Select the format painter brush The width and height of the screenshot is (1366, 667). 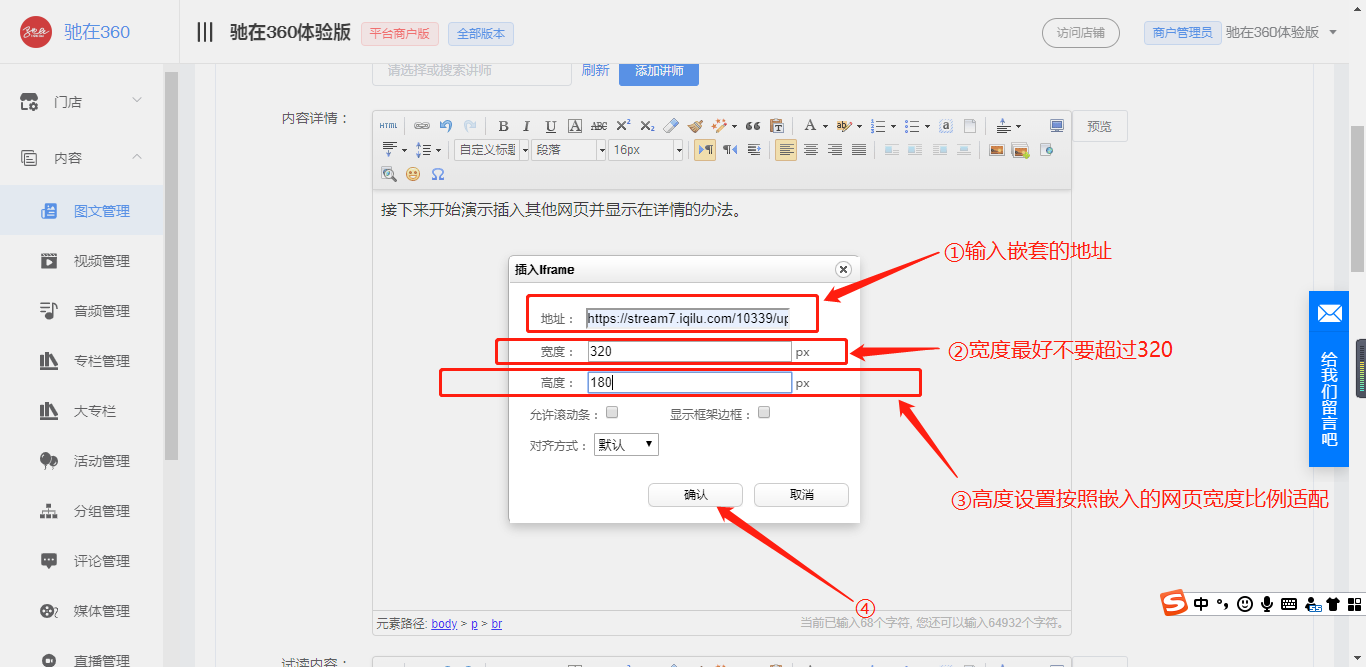(x=695, y=126)
